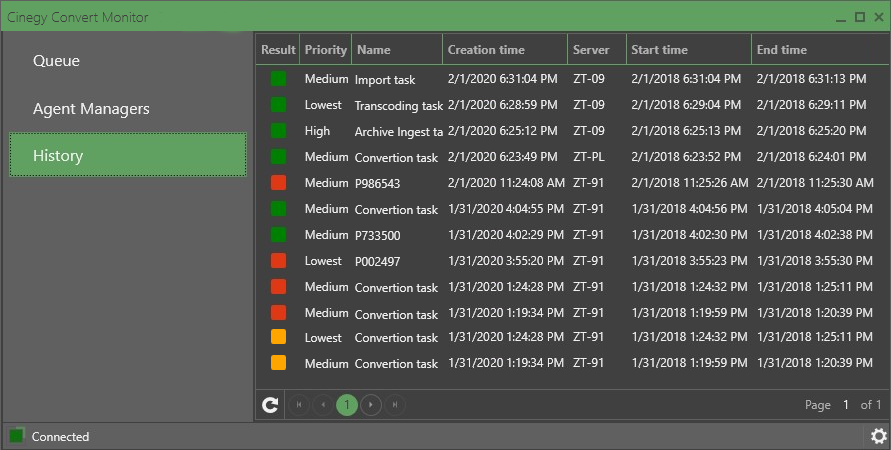Click start time '1/31/2018 4:04:56 PM'
Screen dimensions: 891x450
coord(689,209)
